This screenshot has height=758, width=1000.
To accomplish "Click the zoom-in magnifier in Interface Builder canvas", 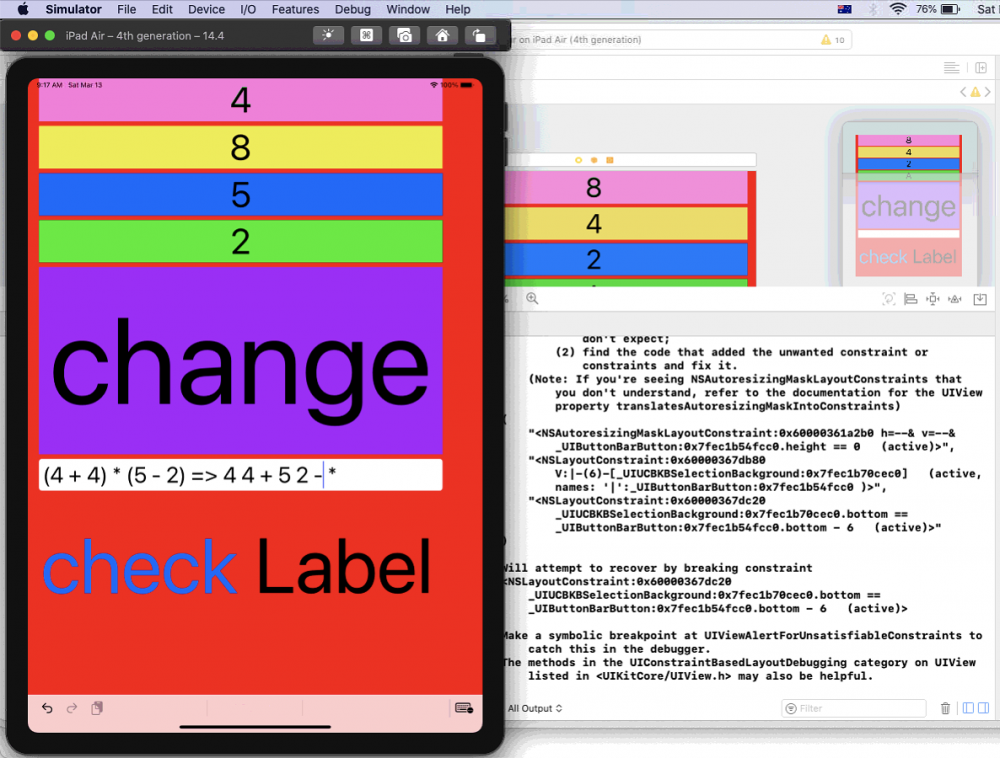I will [532, 298].
